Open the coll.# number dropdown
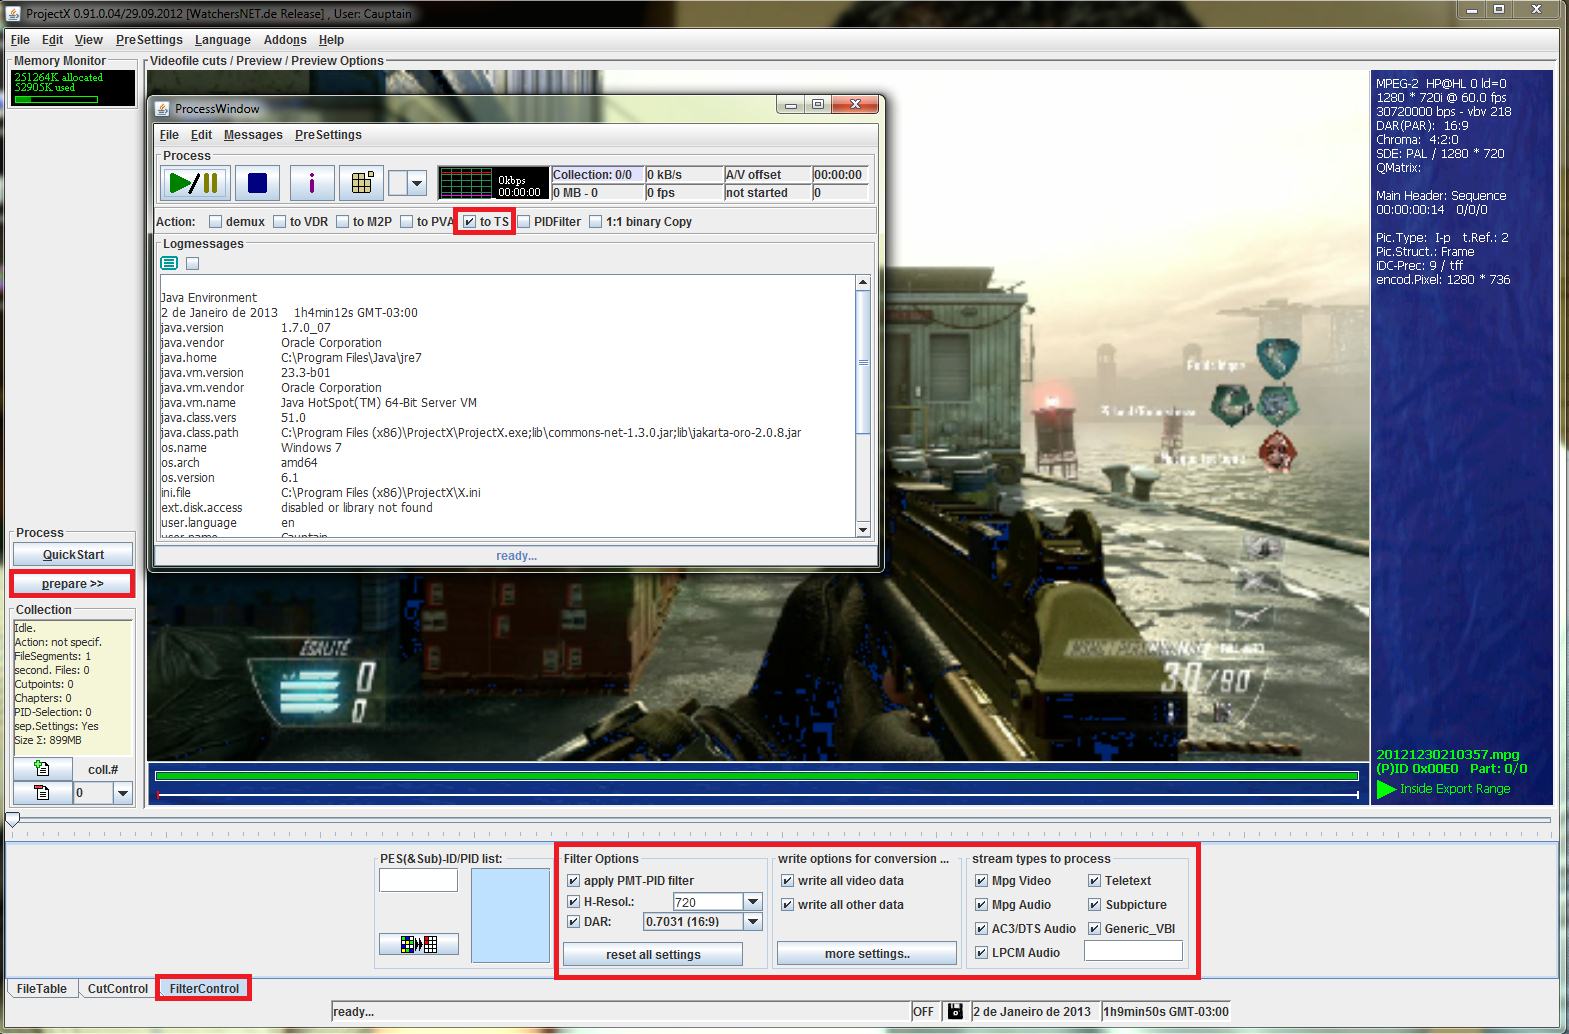The height and width of the screenshot is (1034, 1569). coord(123,793)
